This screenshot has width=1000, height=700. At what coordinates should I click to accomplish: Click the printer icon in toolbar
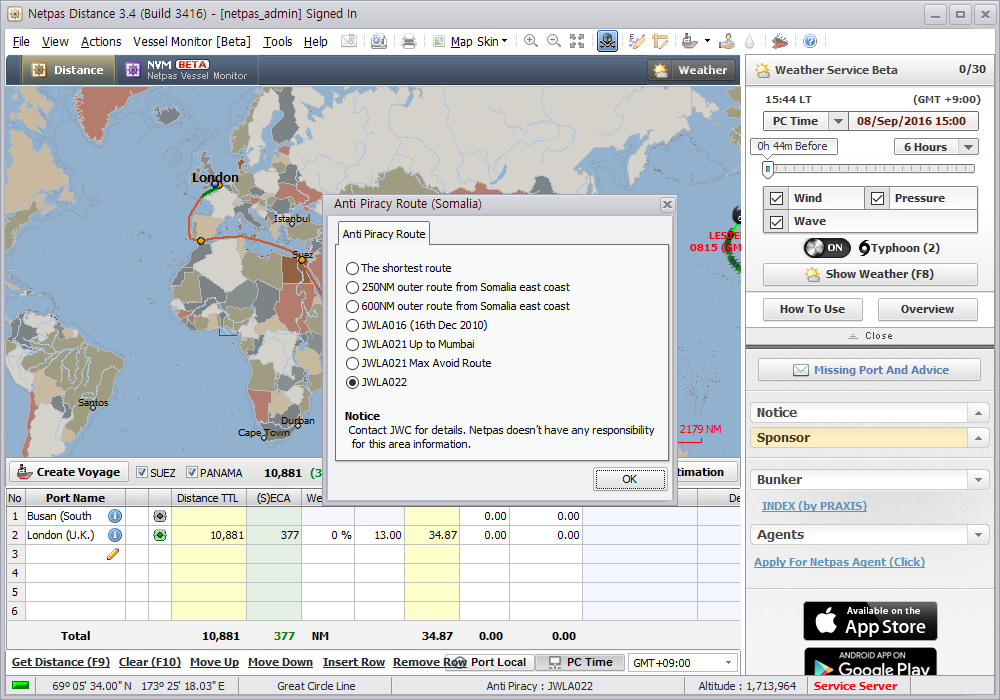point(409,41)
